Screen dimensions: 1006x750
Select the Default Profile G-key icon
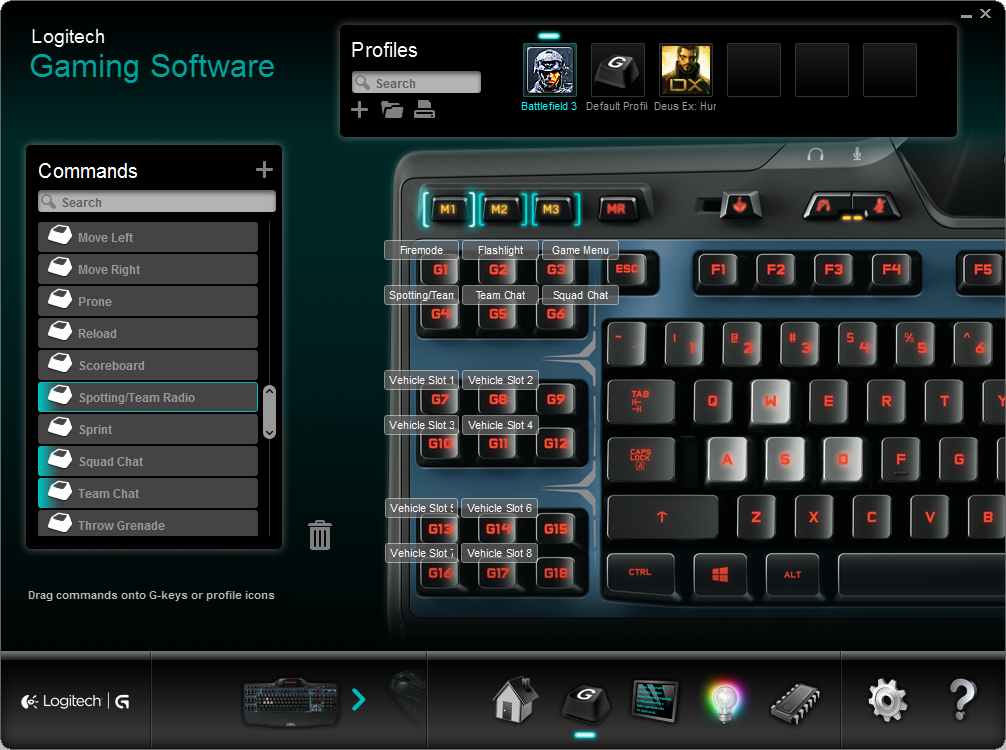[x=617, y=70]
